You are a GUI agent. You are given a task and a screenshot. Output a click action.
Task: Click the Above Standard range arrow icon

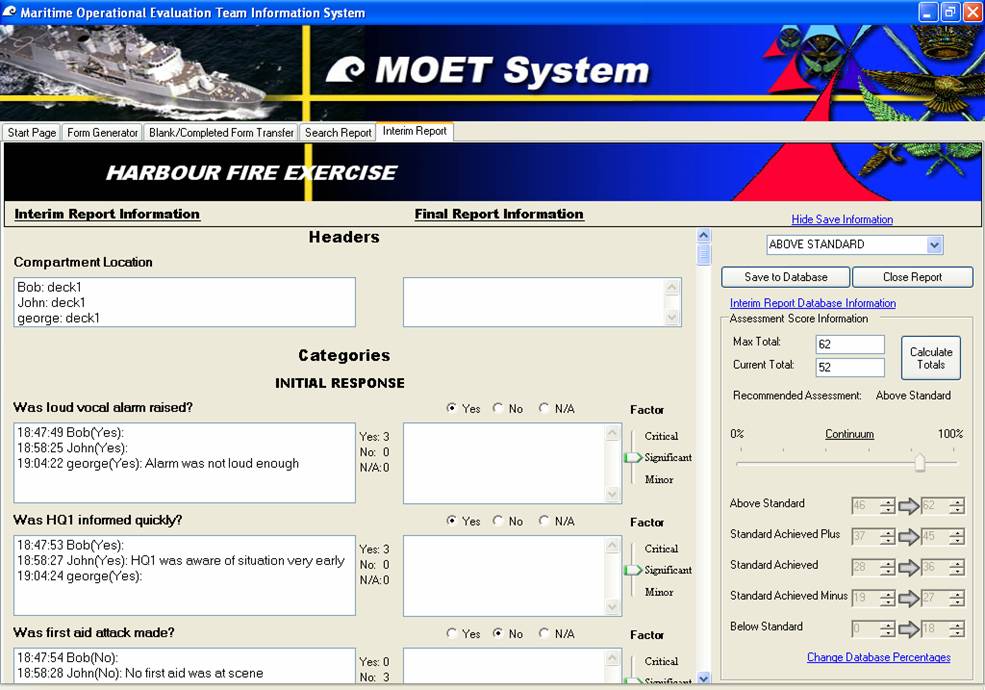click(x=908, y=507)
